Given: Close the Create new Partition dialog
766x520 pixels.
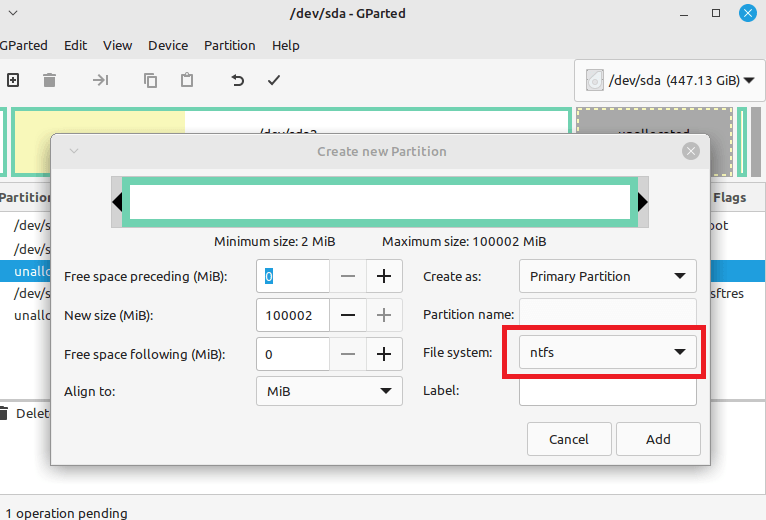Looking at the screenshot, I should click(x=690, y=151).
